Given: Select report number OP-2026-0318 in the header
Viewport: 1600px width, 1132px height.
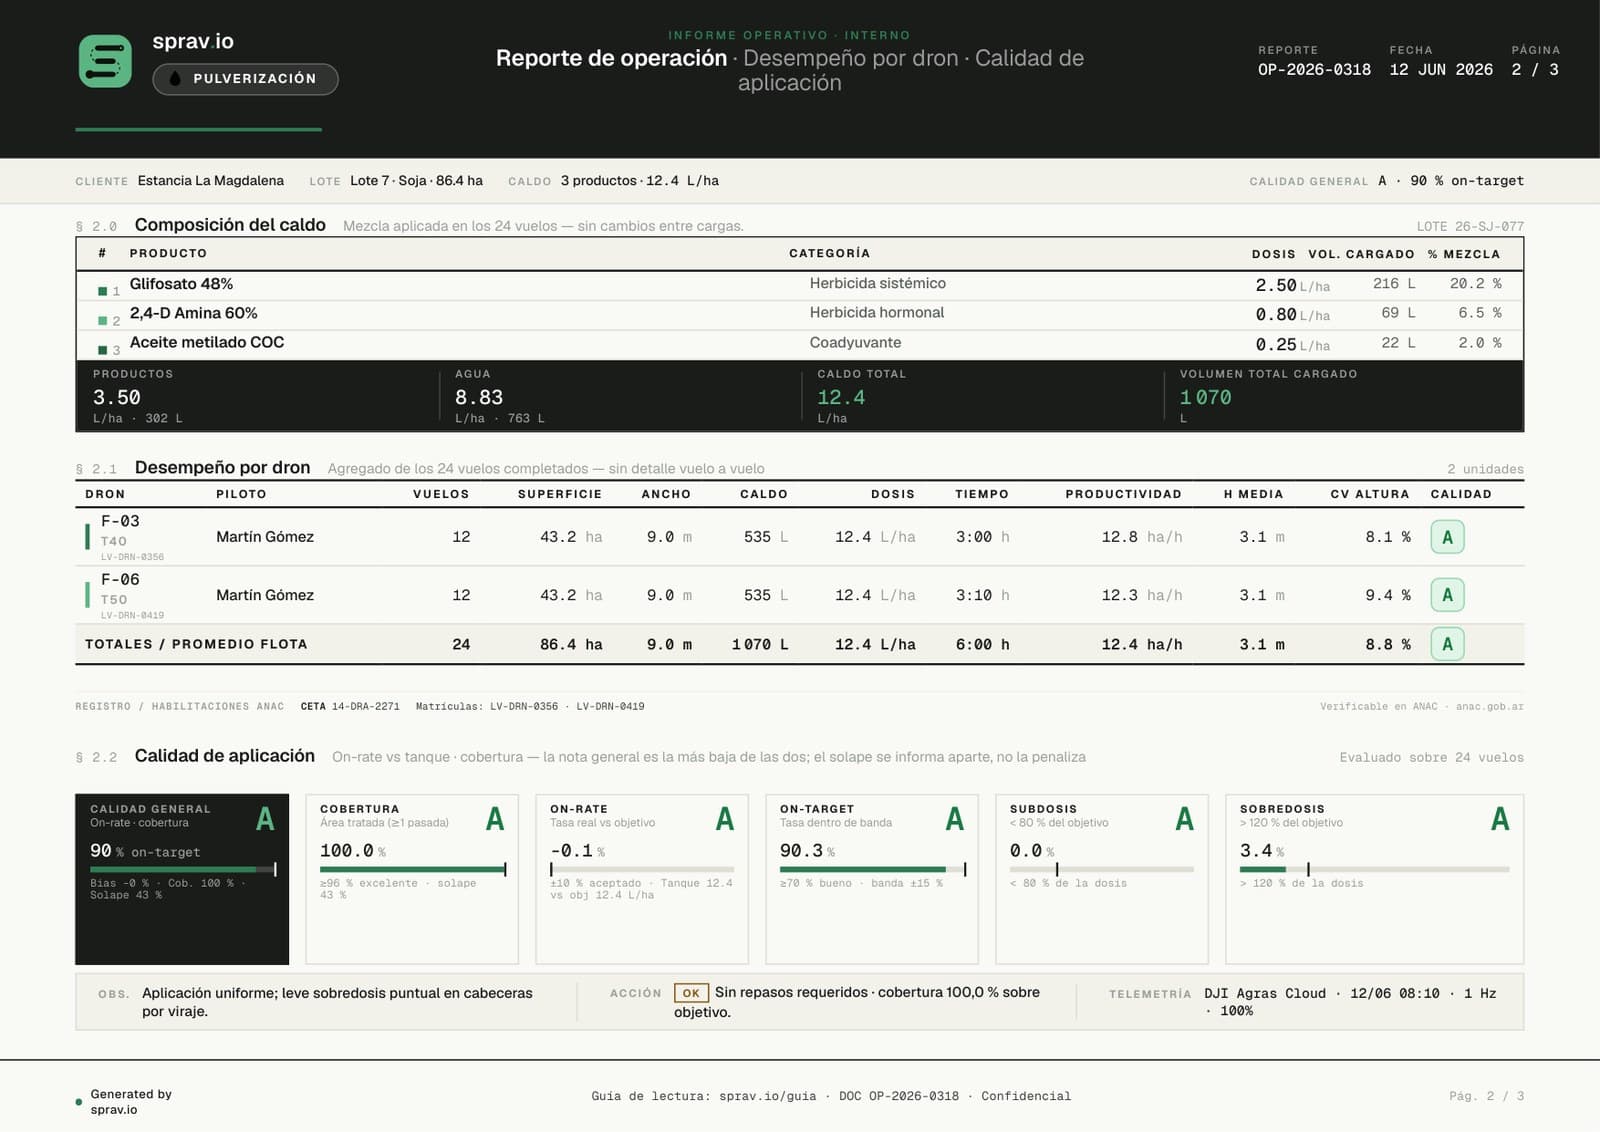Looking at the screenshot, I should click(x=1314, y=70).
